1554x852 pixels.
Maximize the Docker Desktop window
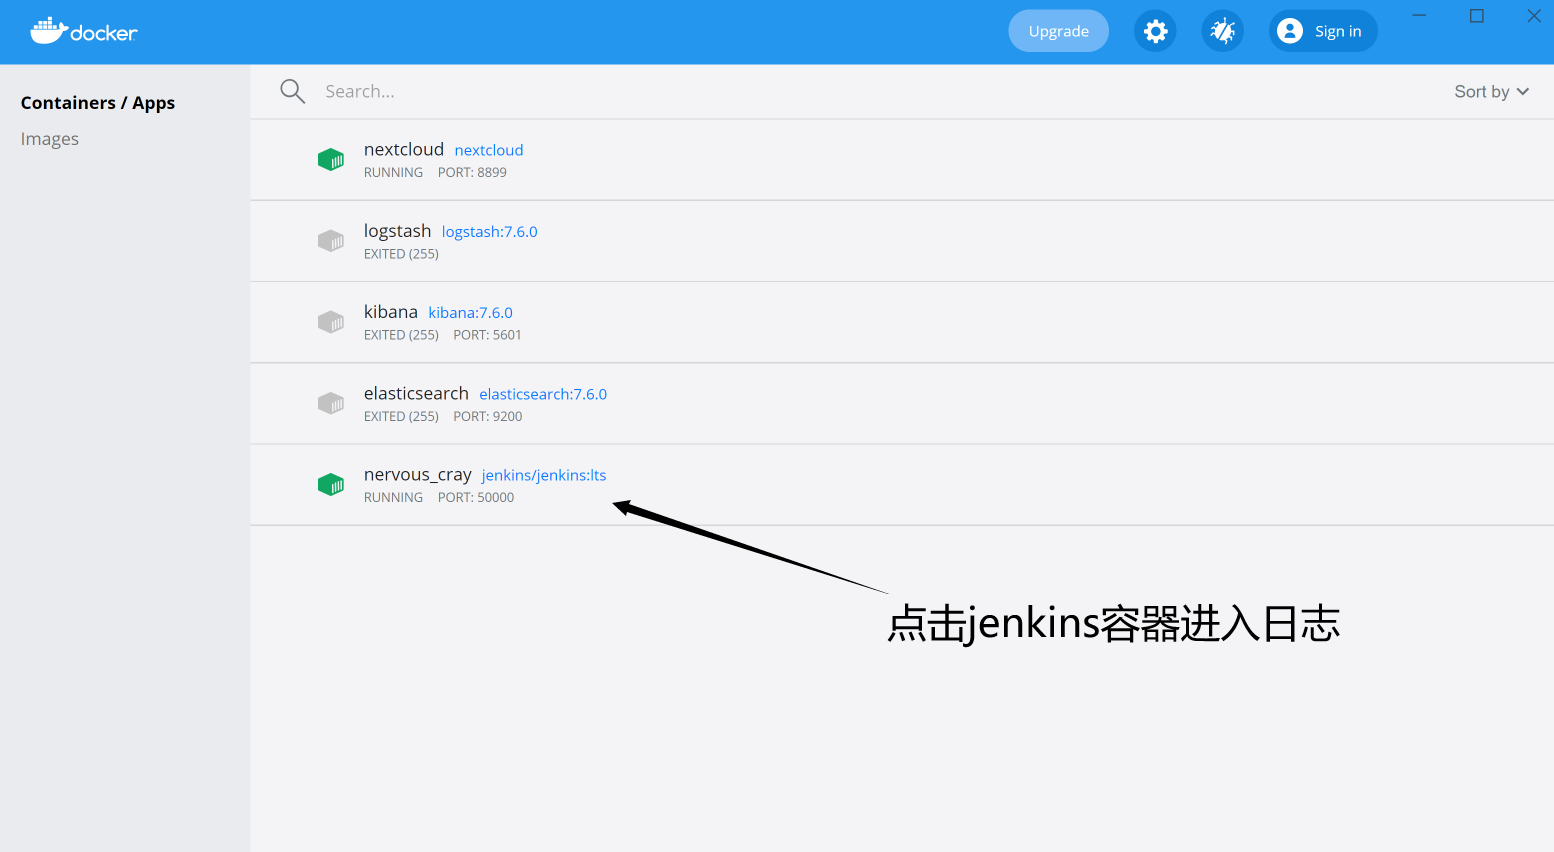pyautogui.click(x=1476, y=16)
